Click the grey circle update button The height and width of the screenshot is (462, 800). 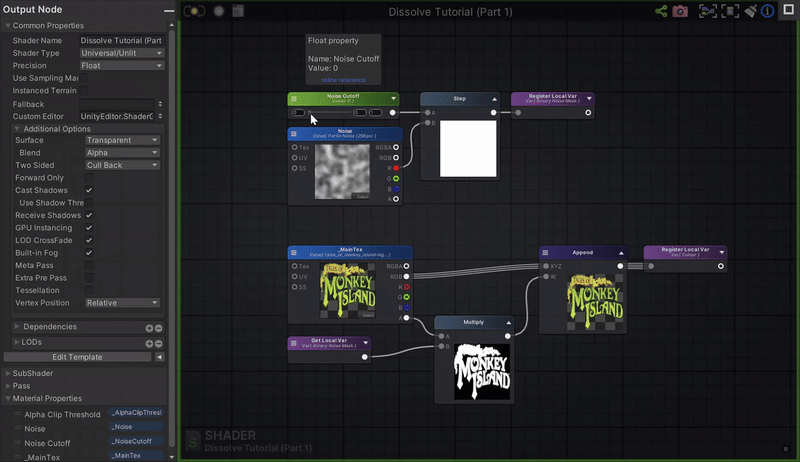pos(219,11)
